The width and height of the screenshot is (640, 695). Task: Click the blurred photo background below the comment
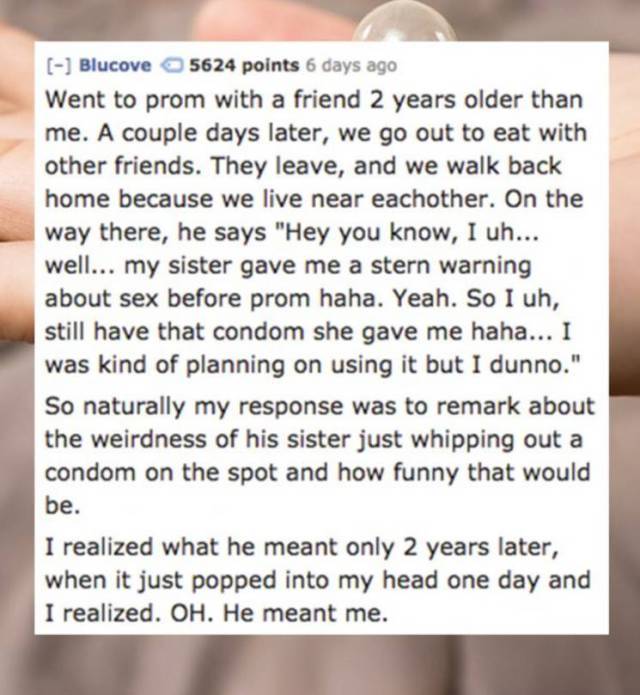coord(320,665)
